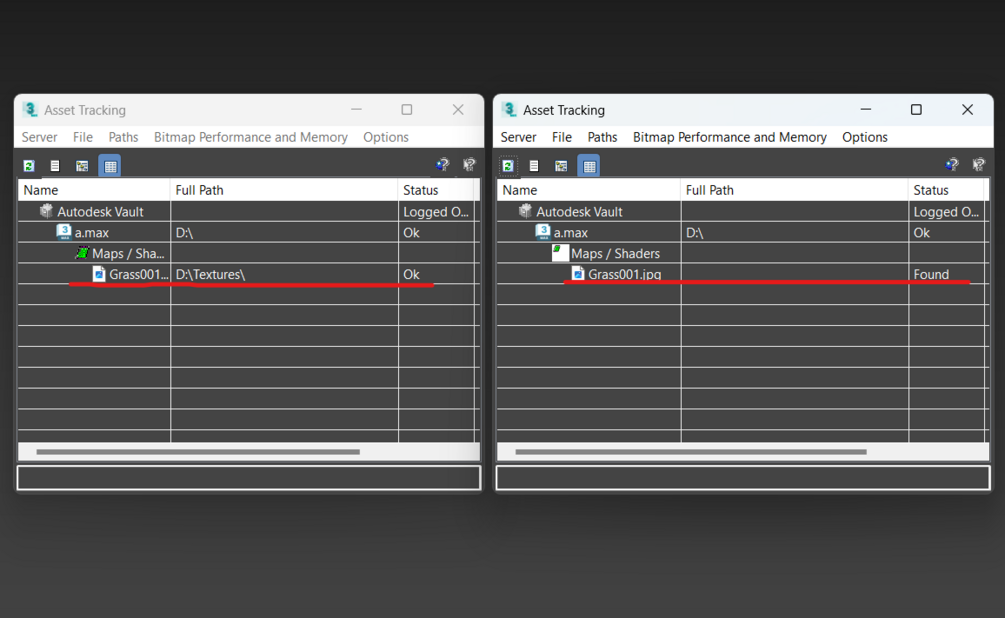Open File menu in right window

(561, 137)
